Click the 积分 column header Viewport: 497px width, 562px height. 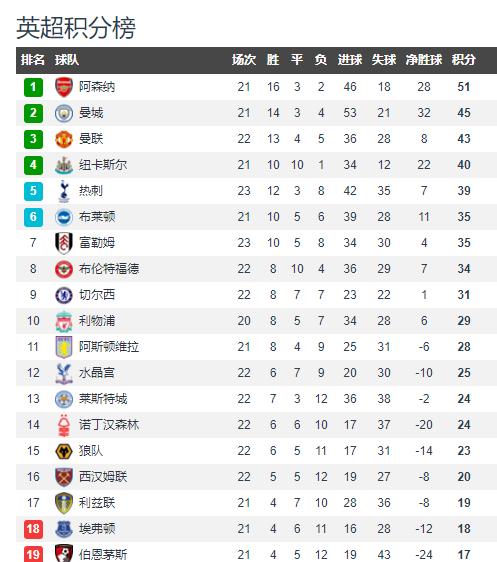464,59
